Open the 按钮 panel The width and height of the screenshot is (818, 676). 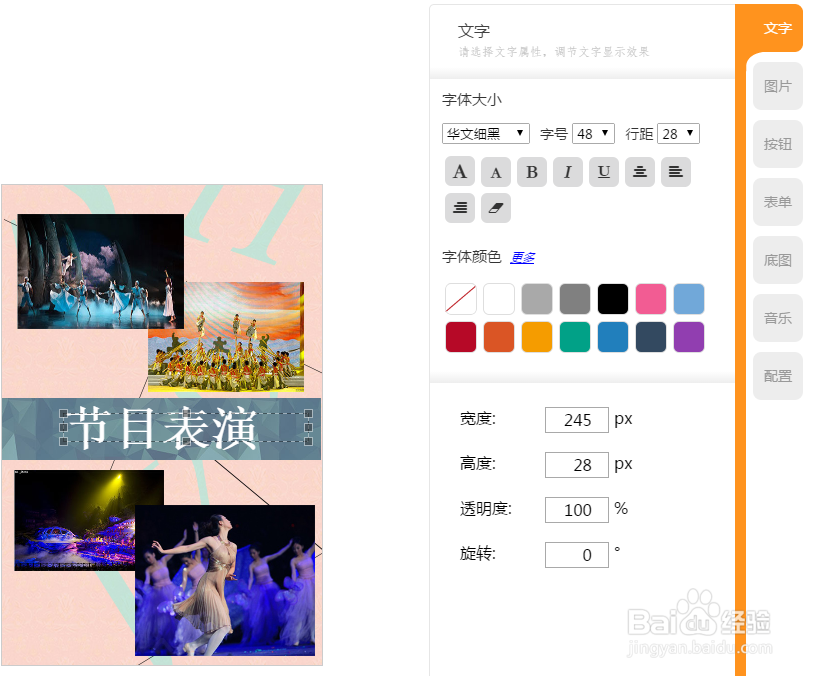[x=778, y=144]
